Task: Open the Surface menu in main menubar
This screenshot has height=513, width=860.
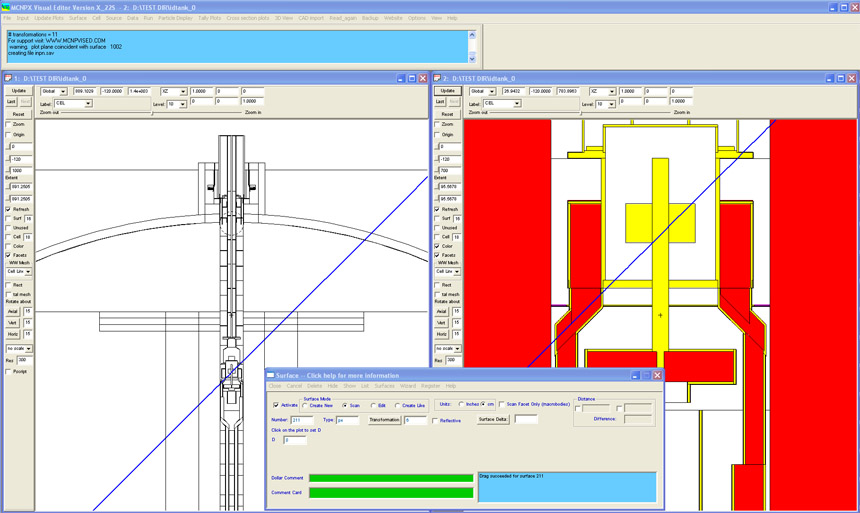Action: tap(78, 18)
